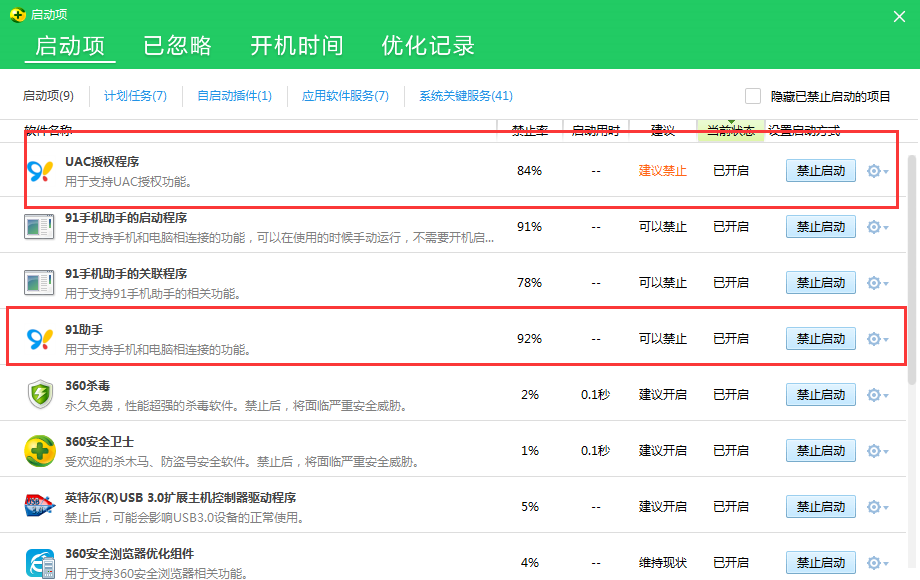The width and height of the screenshot is (920, 580).
Task: Open startup settings gear for 91助手
Action: (x=875, y=338)
